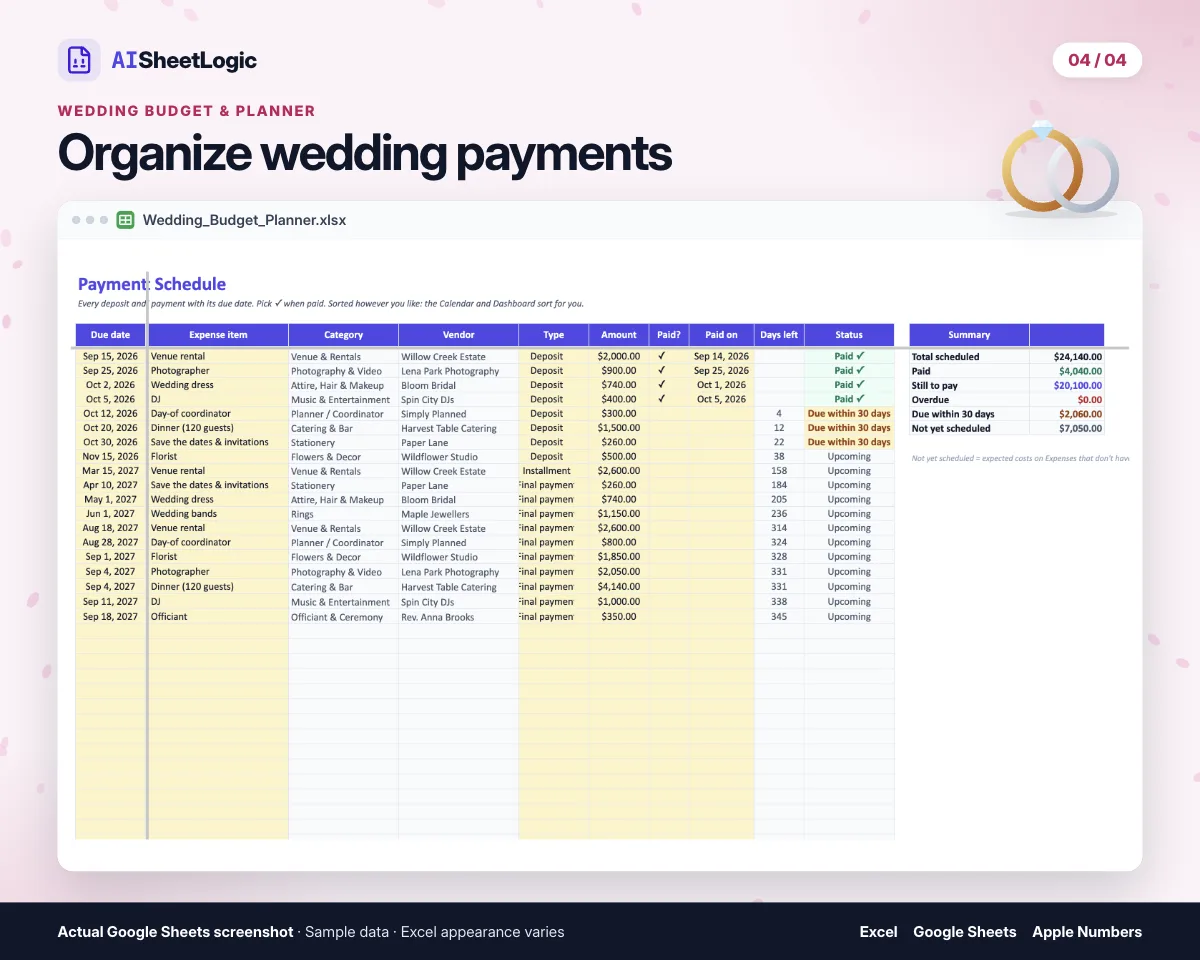Click the Days left value 158
The height and width of the screenshot is (960, 1200).
tap(779, 471)
